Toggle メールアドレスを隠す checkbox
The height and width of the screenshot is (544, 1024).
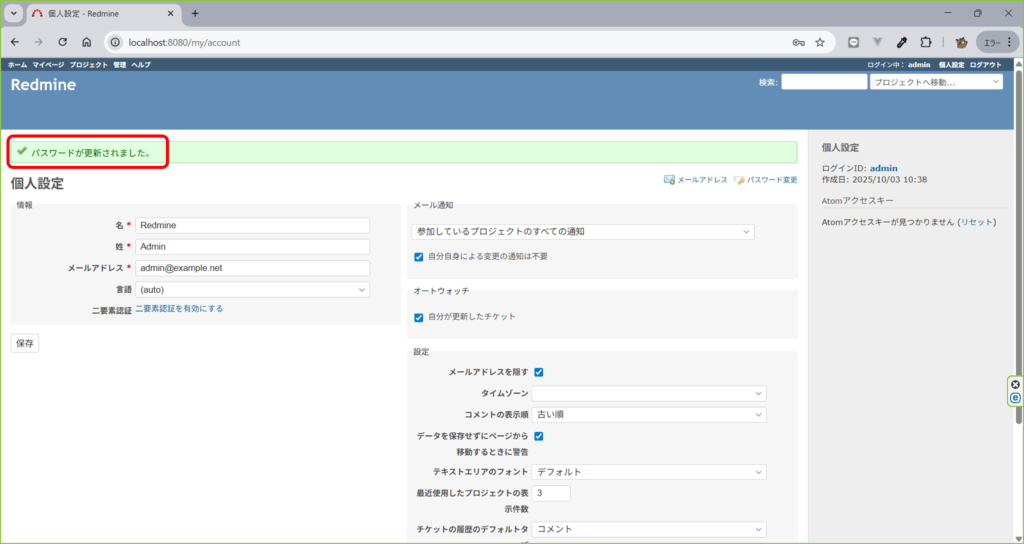(539, 372)
